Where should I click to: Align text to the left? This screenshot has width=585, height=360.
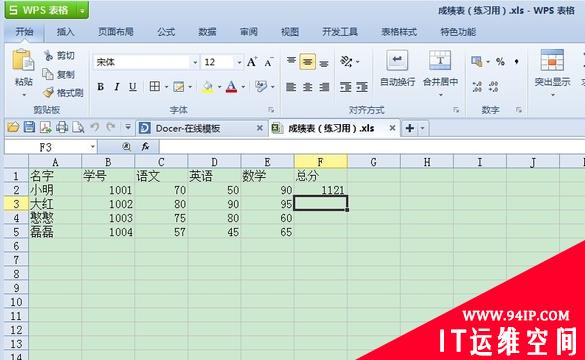click(291, 87)
